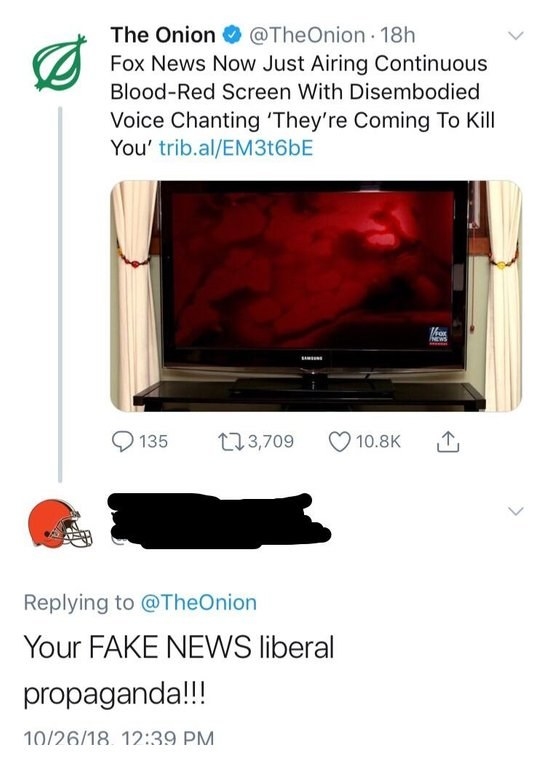Open the 18h timestamp of the tweet
This screenshot has width=546, height=767.
397,35
